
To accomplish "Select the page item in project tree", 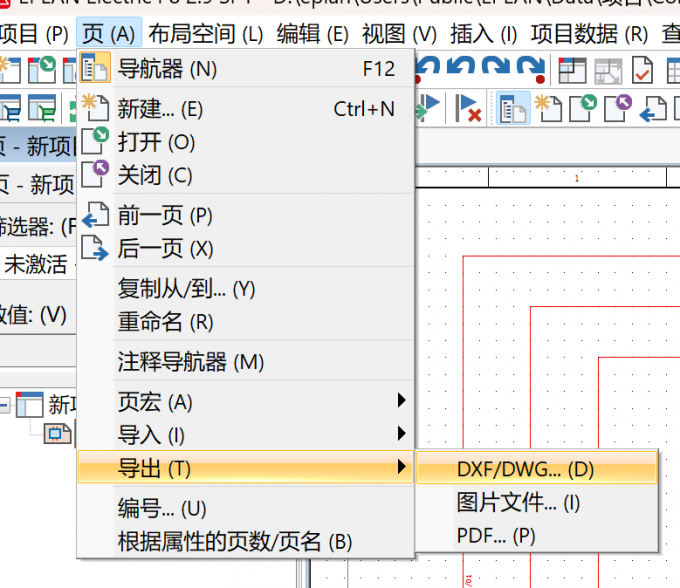I will (x=58, y=434).
